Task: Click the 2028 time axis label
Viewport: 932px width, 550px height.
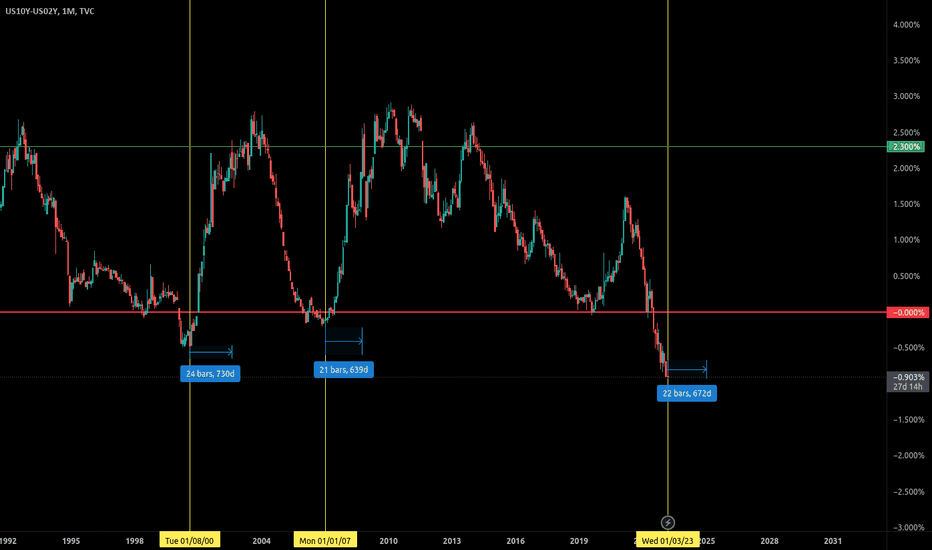Action: [x=769, y=541]
